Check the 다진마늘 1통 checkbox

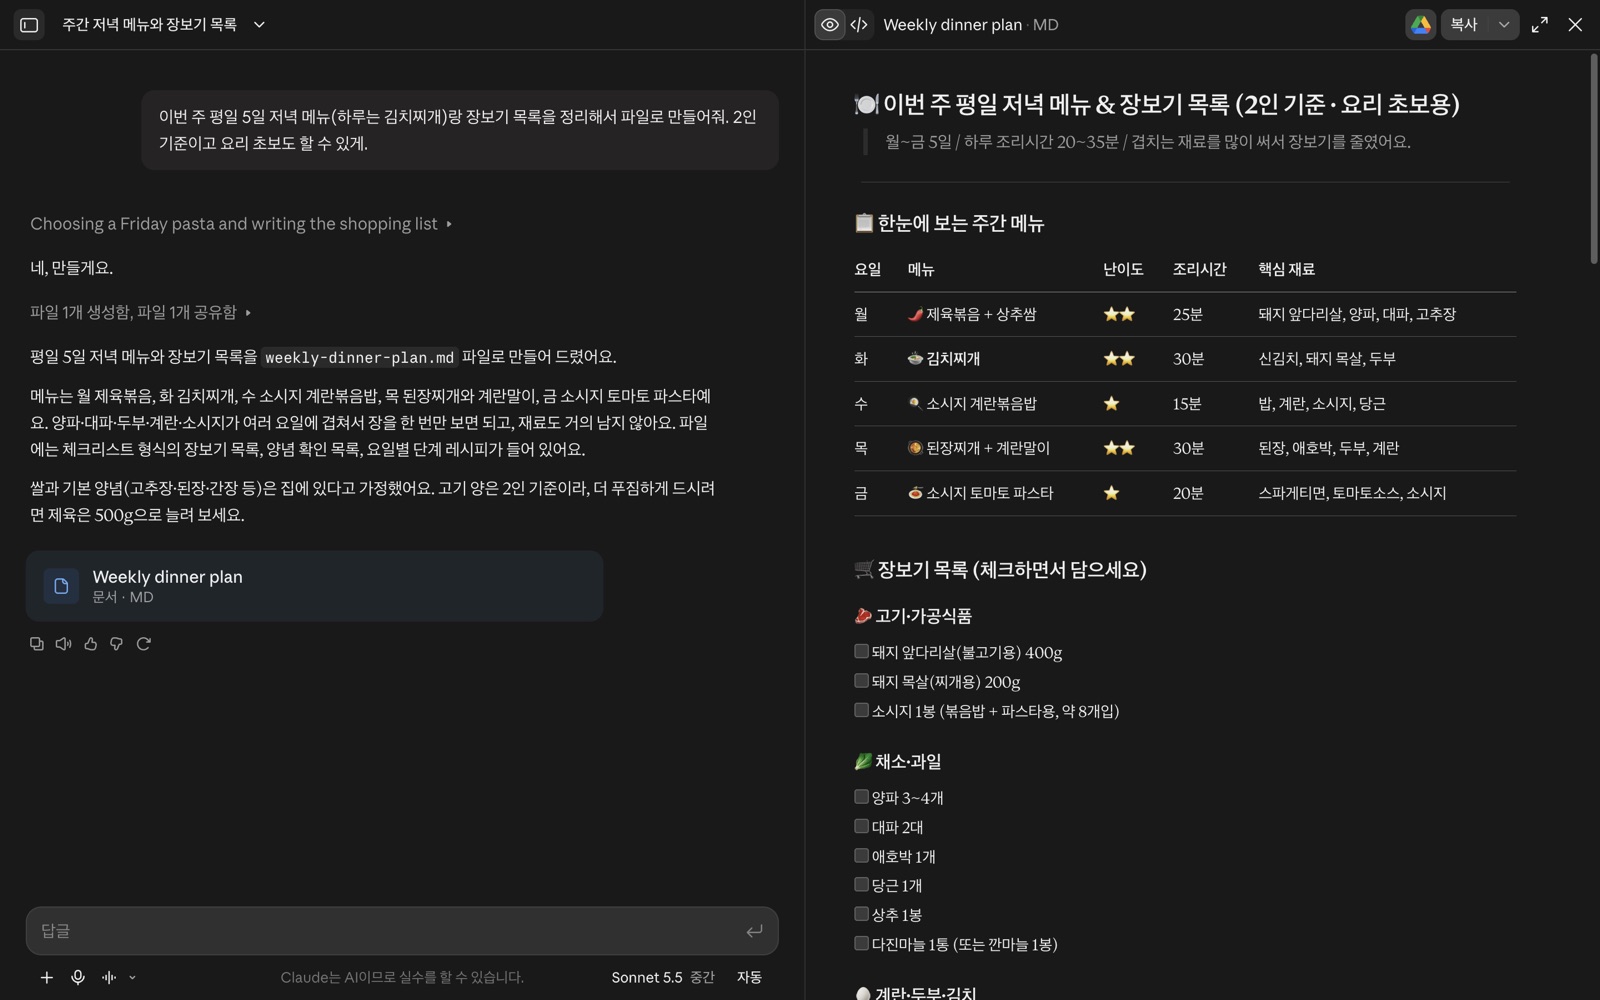tap(861, 943)
